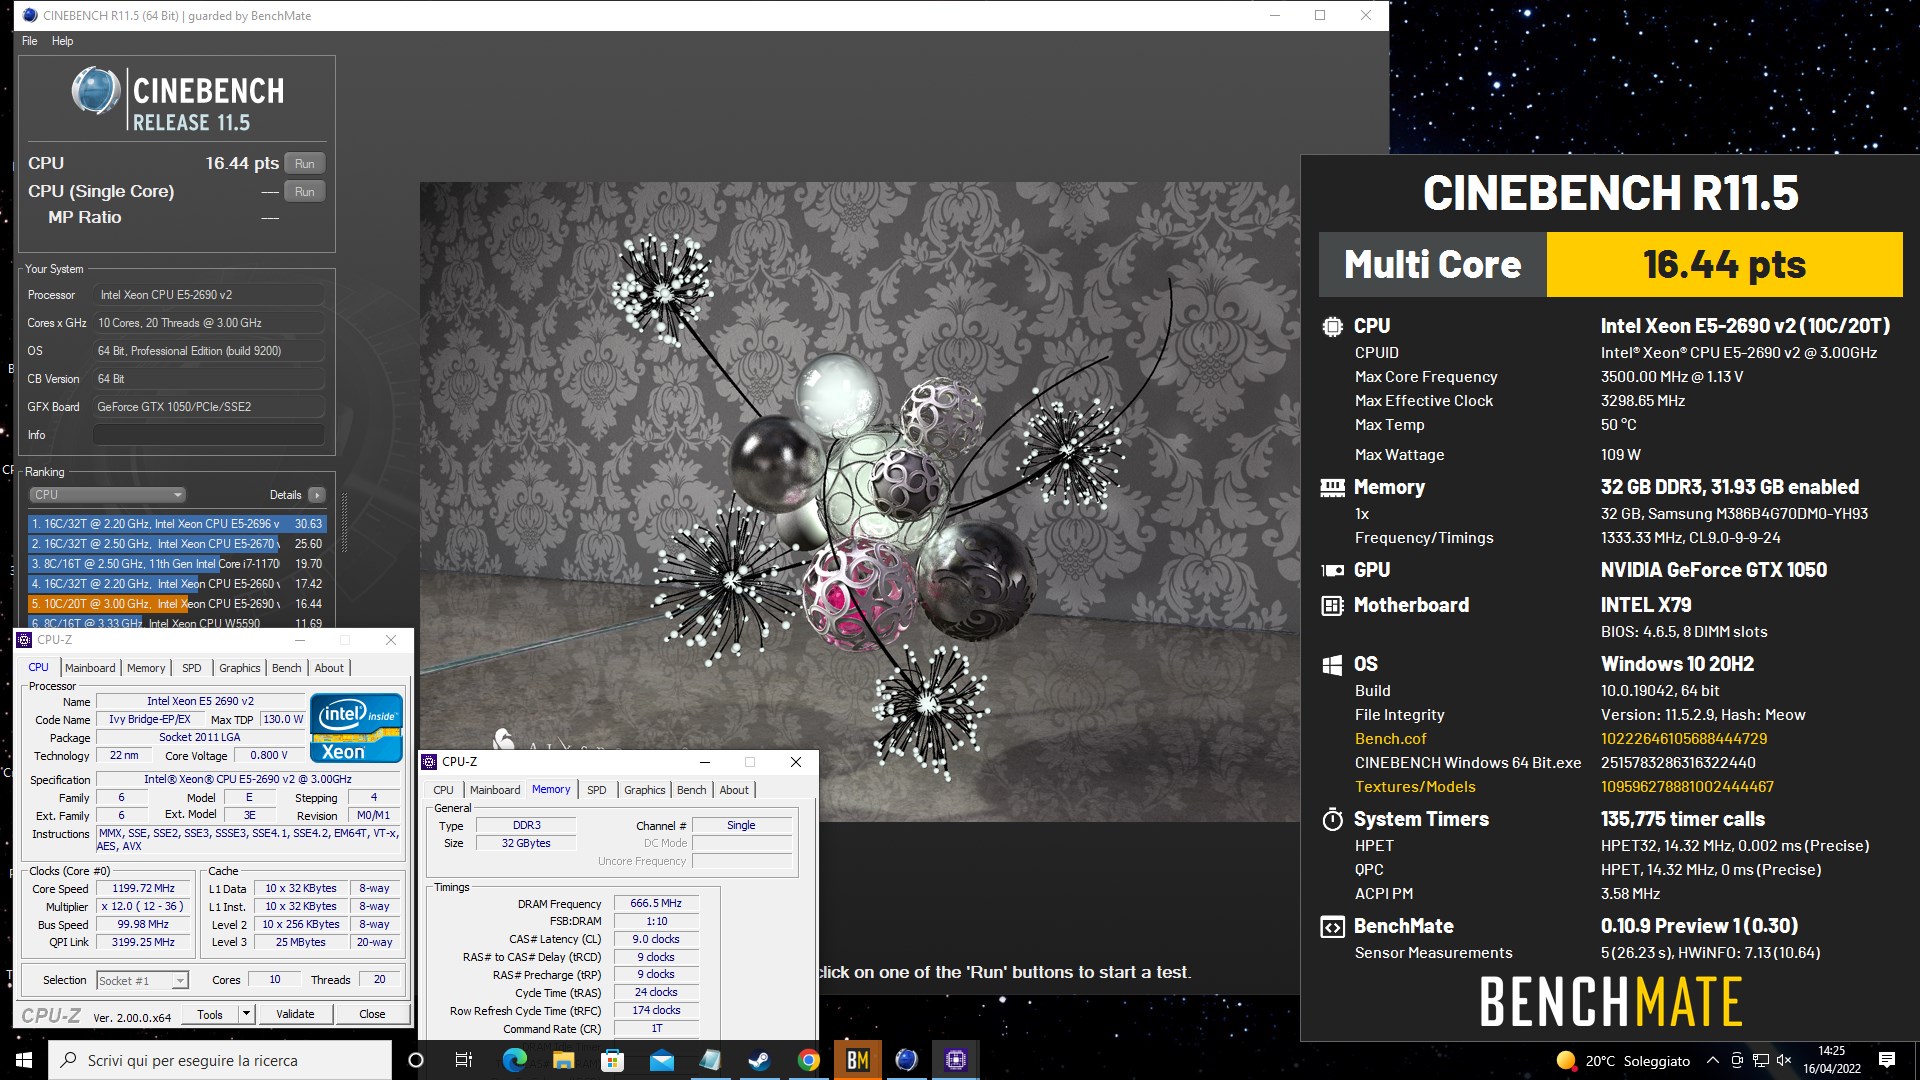Switch to BenchMate taskbar icon
The height and width of the screenshot is (1080, 1920).
coord(857,1060)
